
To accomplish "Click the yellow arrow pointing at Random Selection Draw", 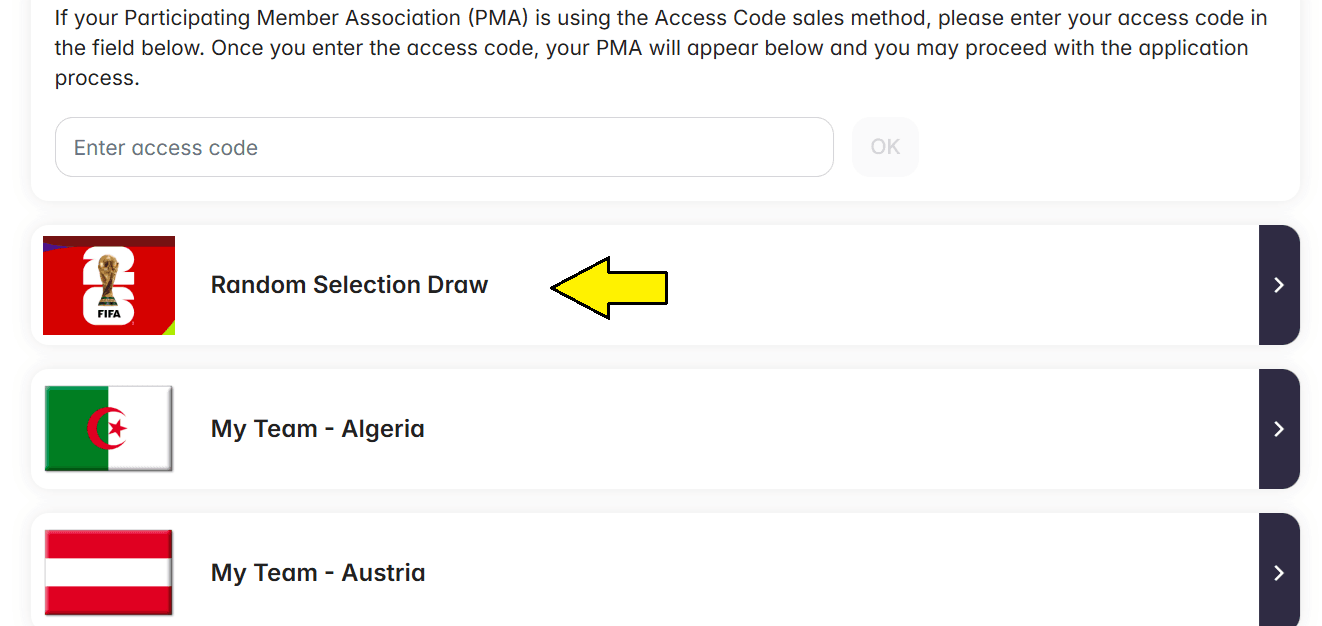I will pyautogui.click(x=609, y=287).
